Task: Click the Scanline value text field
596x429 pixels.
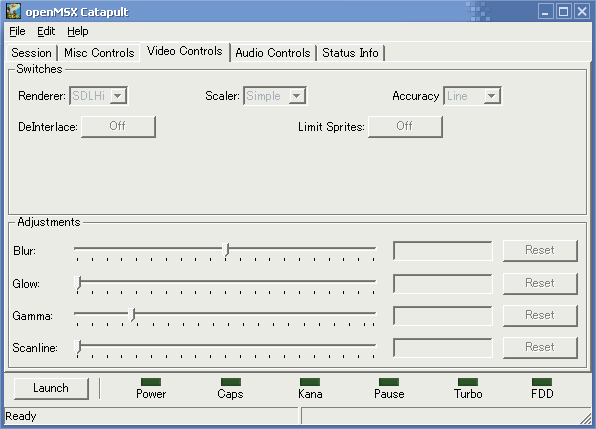Action: click(x=443, y=348)
